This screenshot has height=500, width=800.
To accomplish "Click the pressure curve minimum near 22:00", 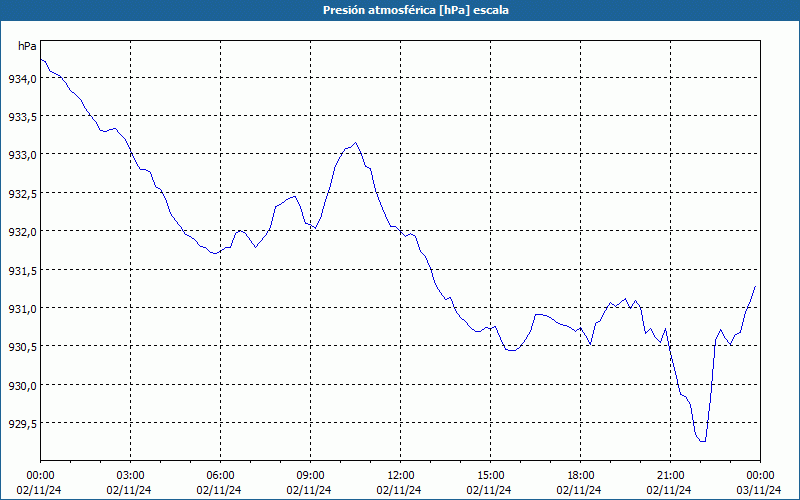I will 703,441.
